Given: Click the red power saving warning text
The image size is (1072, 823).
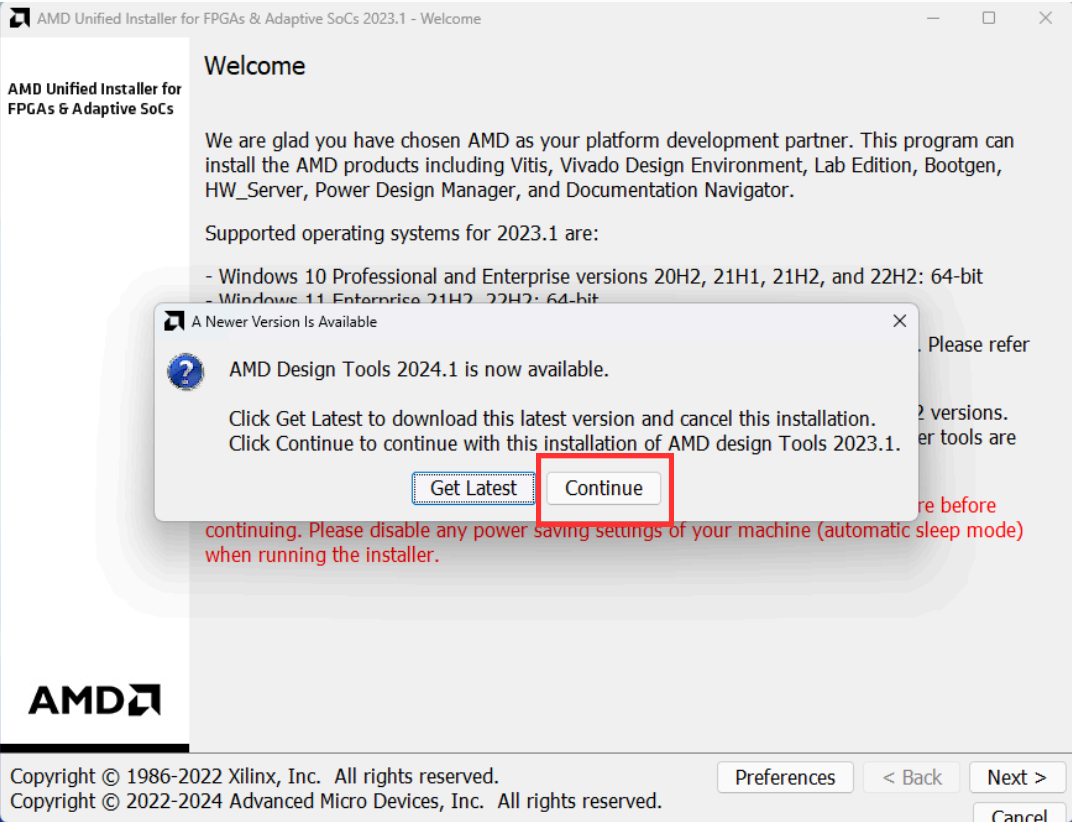Looking at the screenshot, I should point(613,542).
